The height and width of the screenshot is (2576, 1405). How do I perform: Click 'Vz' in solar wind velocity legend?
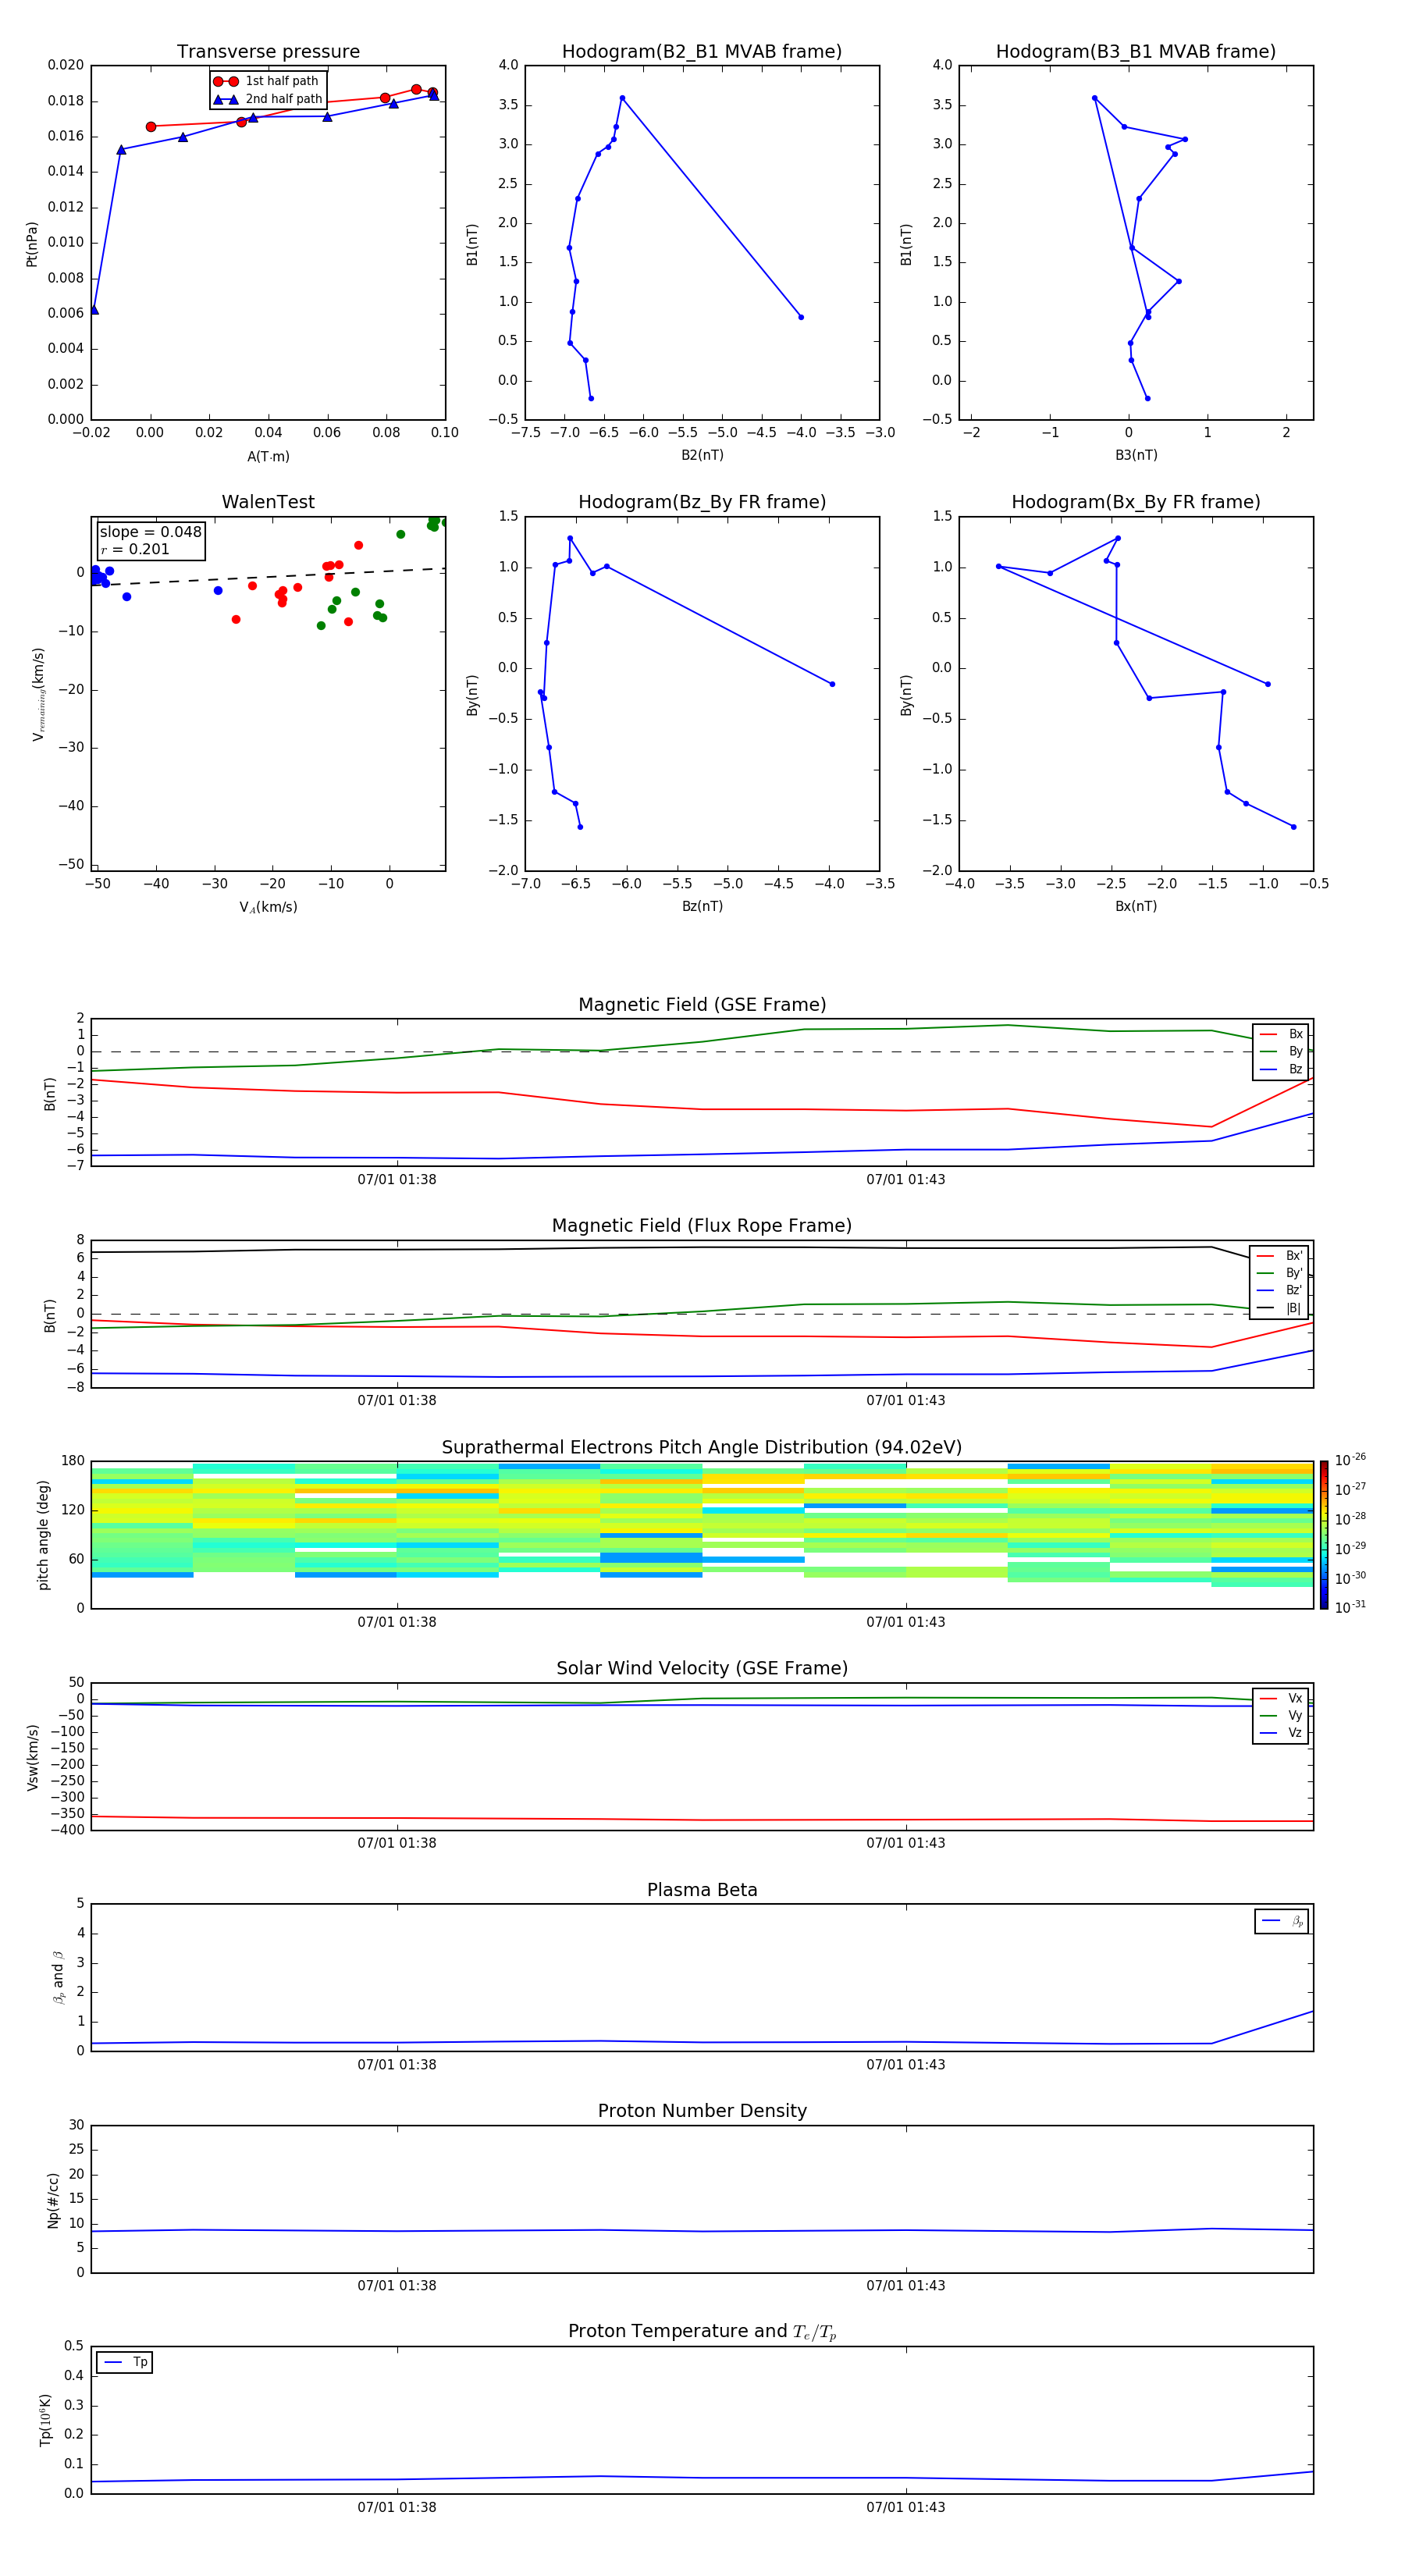click(1282, 1733)
